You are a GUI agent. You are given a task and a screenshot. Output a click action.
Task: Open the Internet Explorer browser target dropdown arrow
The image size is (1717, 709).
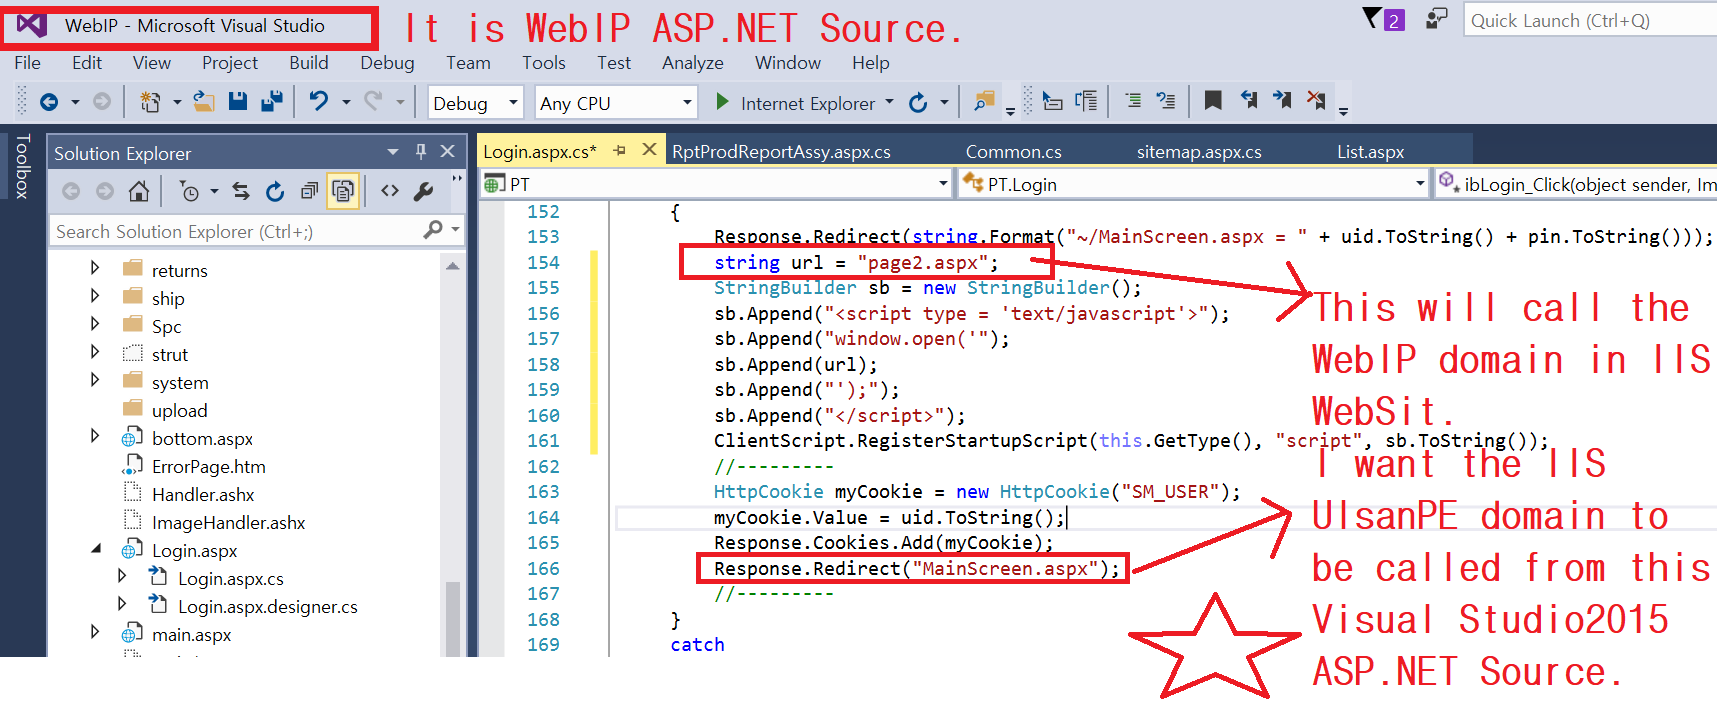[889, 102]
